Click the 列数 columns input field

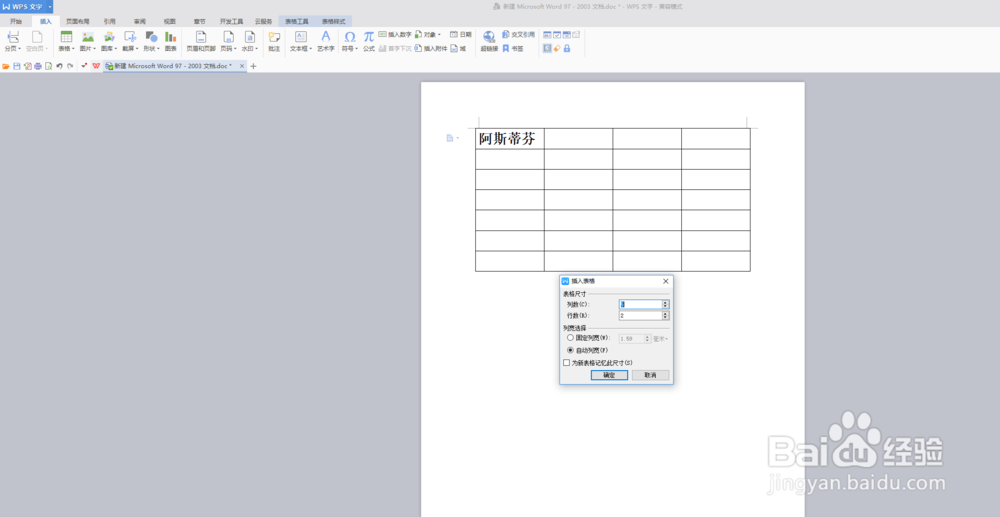tap(640, 304)
